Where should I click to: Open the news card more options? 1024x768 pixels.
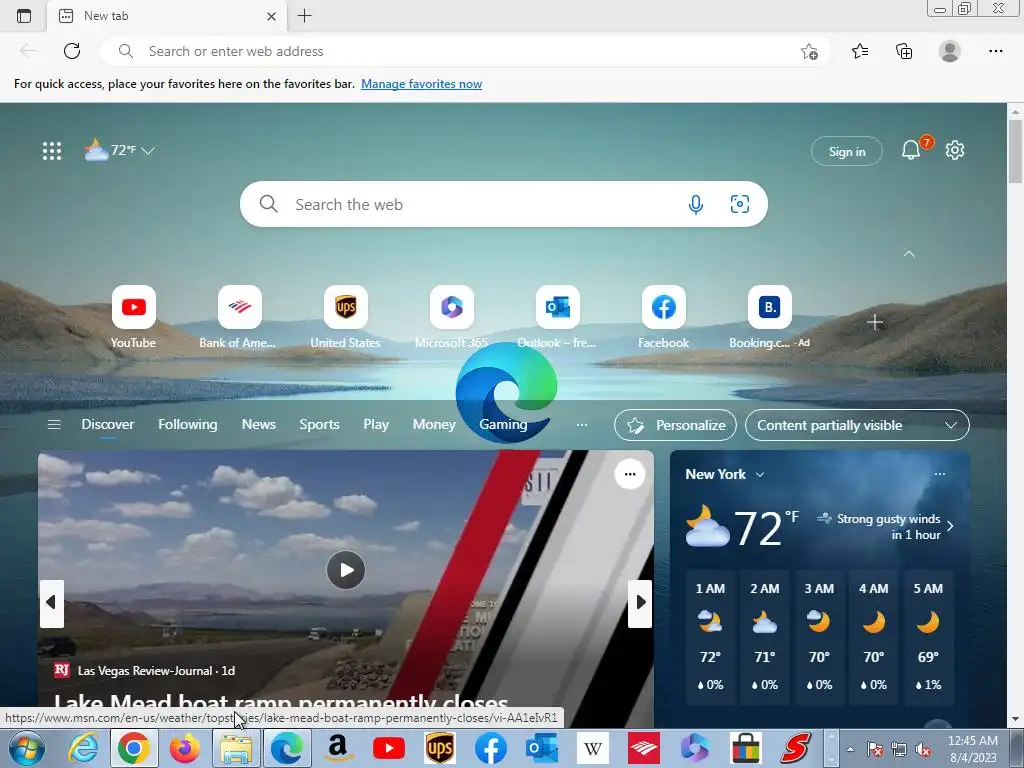[630, 475]
